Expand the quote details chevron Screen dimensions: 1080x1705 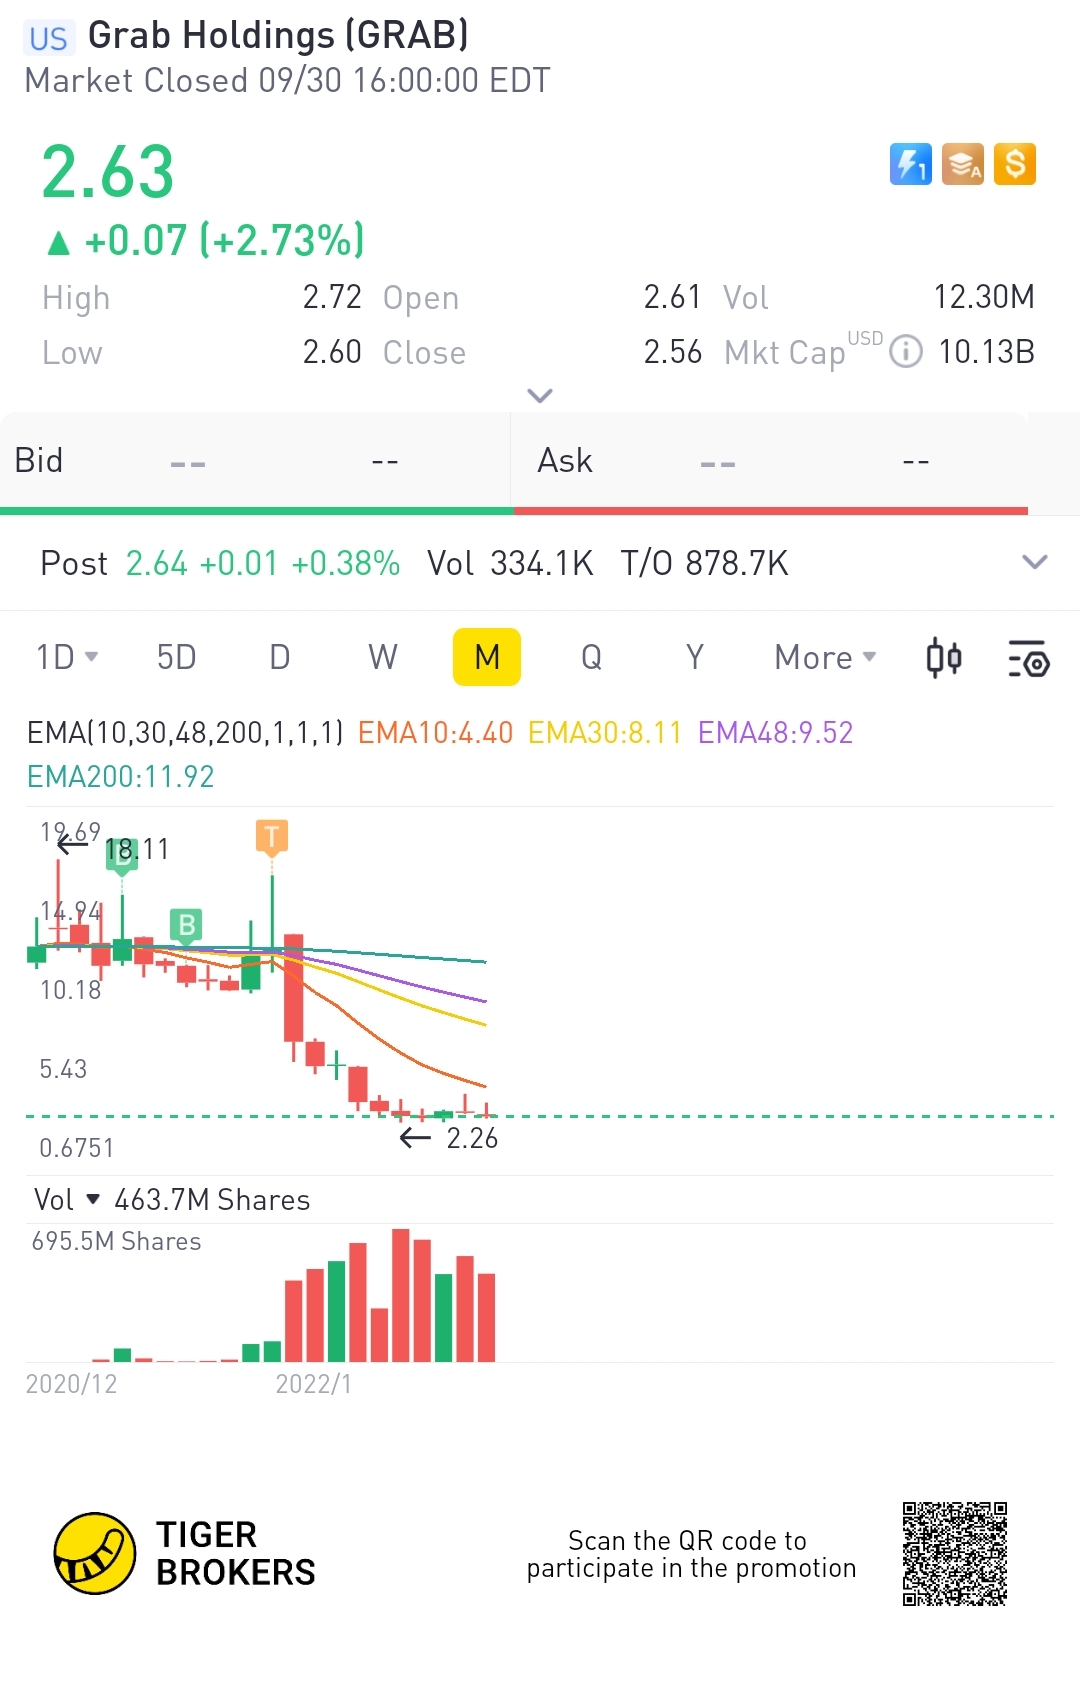(x=540, y=396)
